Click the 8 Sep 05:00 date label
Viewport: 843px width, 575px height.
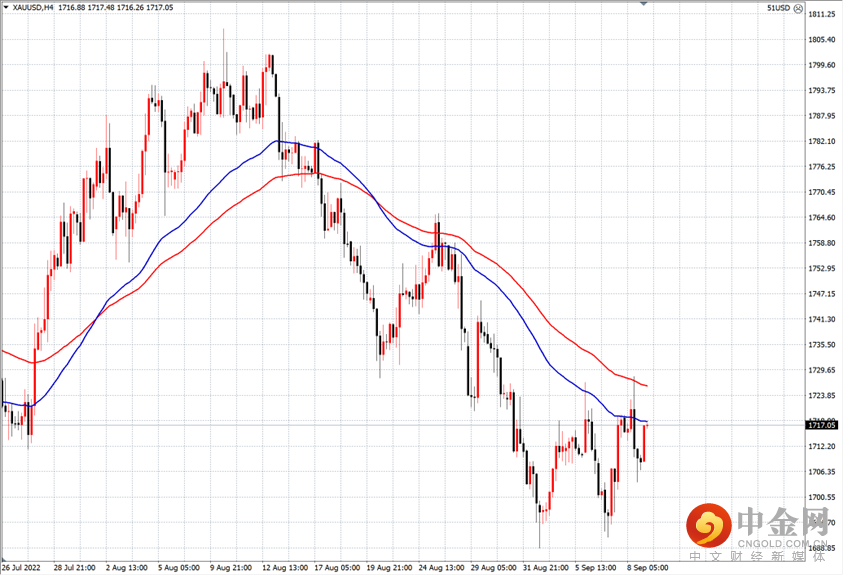point(648,567)
